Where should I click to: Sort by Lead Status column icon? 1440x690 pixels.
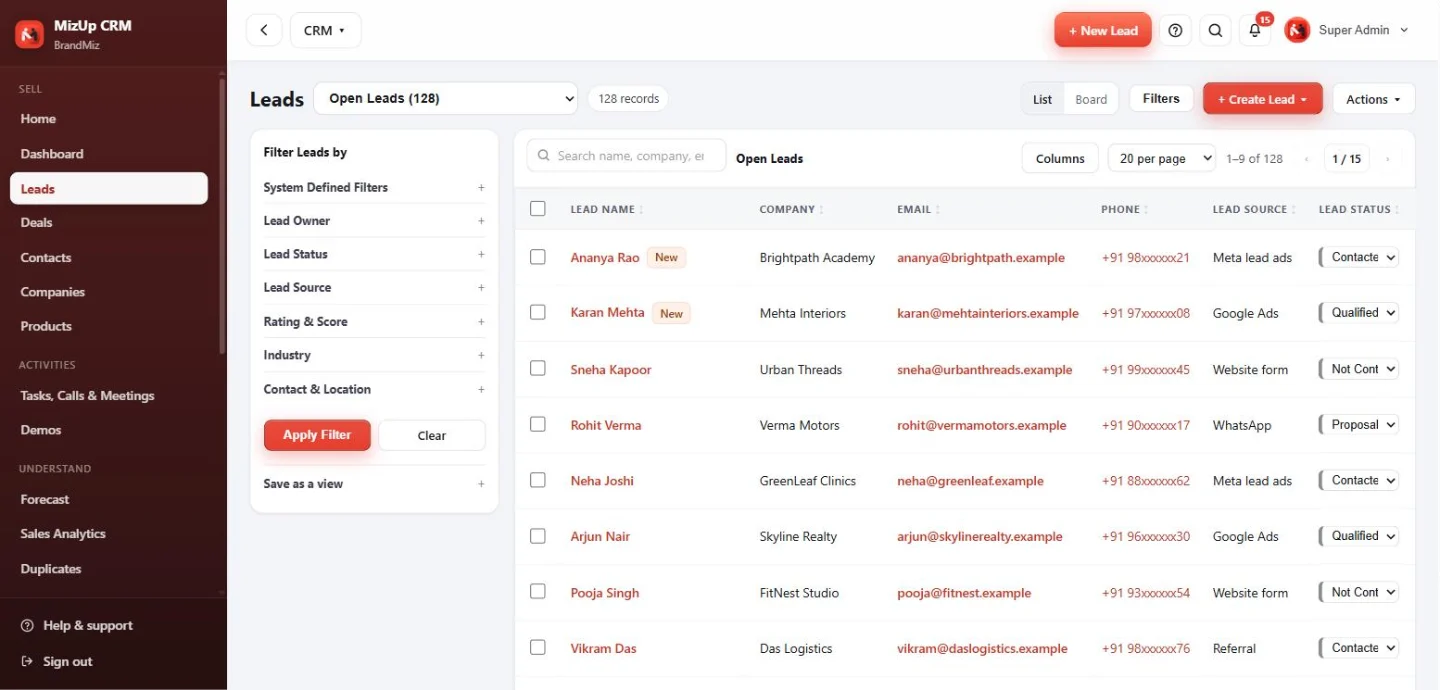click(x=1397, y=210)
